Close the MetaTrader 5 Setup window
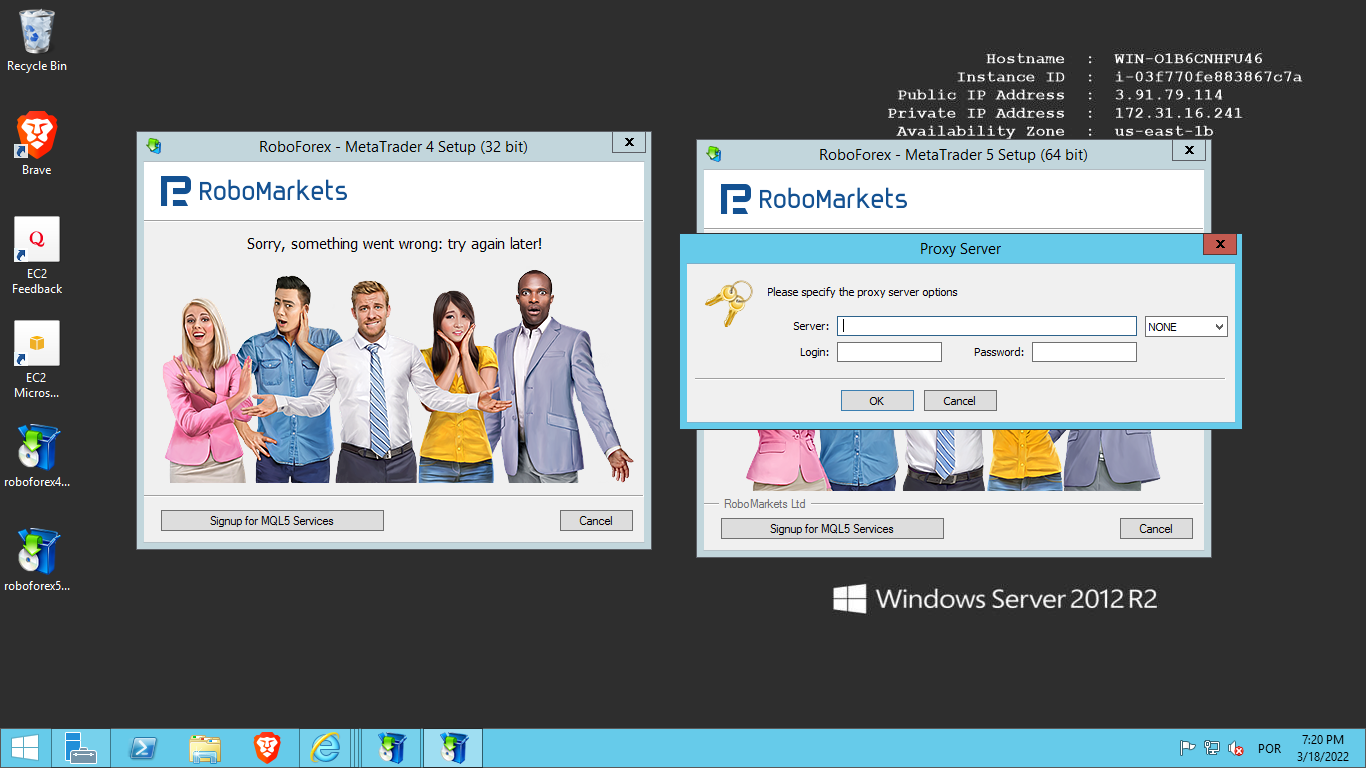The width and height of the screenshot is (1366, 768). click(1189, 151)
